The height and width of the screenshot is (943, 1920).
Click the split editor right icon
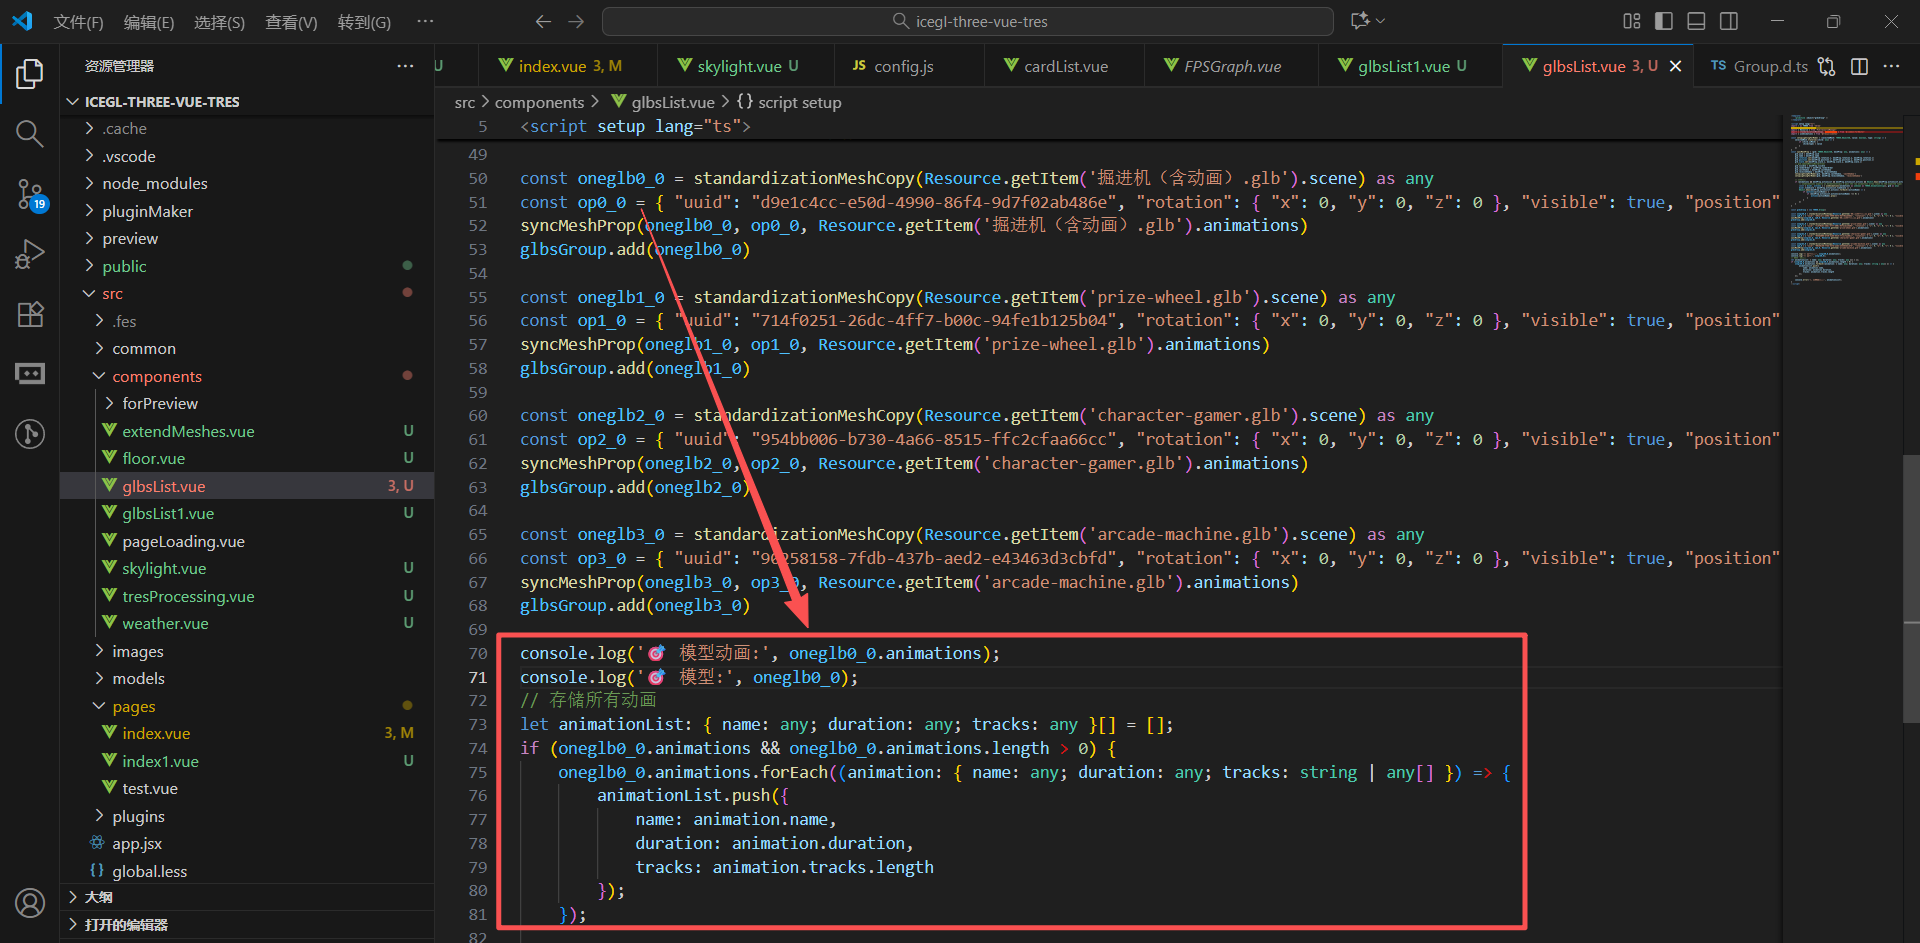(1859, 66)
